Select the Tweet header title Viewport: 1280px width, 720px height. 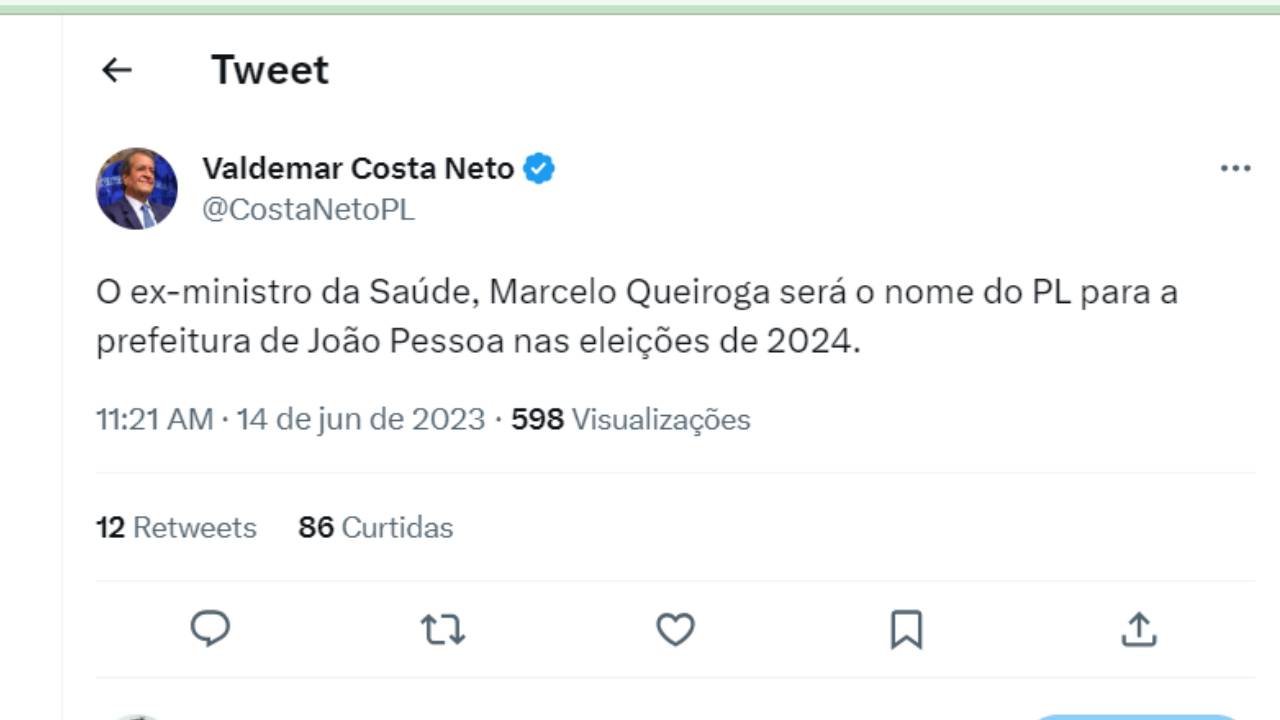click(x=268, y=69)
